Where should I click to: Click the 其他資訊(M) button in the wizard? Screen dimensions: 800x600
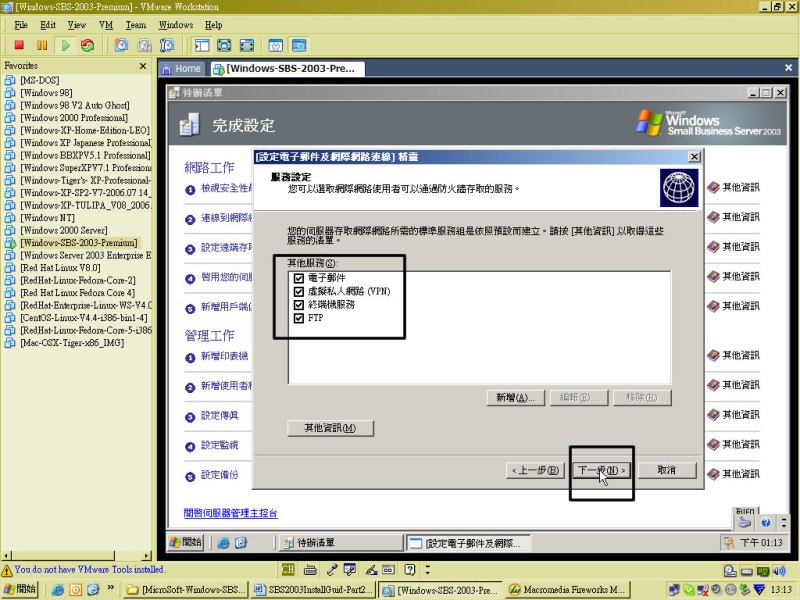(330, 428)
